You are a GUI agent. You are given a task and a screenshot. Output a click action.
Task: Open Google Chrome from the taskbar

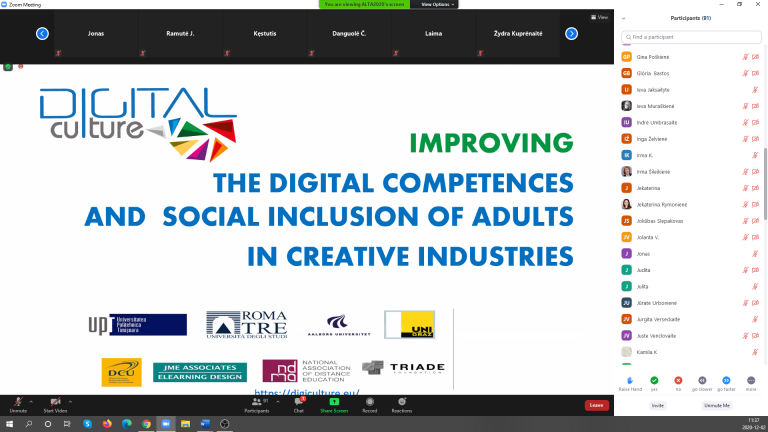coord(146,424)
